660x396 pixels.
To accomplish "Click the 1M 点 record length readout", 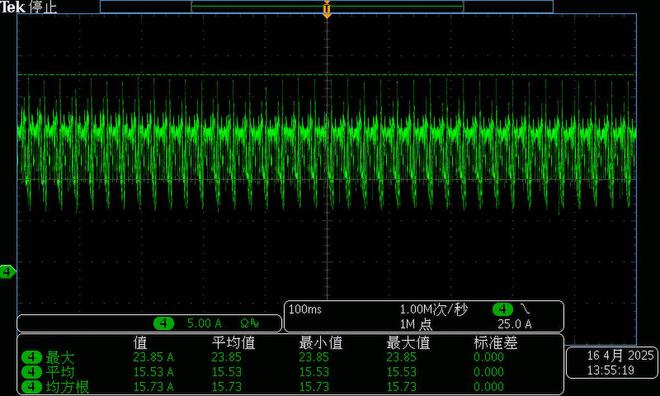I will pyautogui.click(x=416, y=324).
